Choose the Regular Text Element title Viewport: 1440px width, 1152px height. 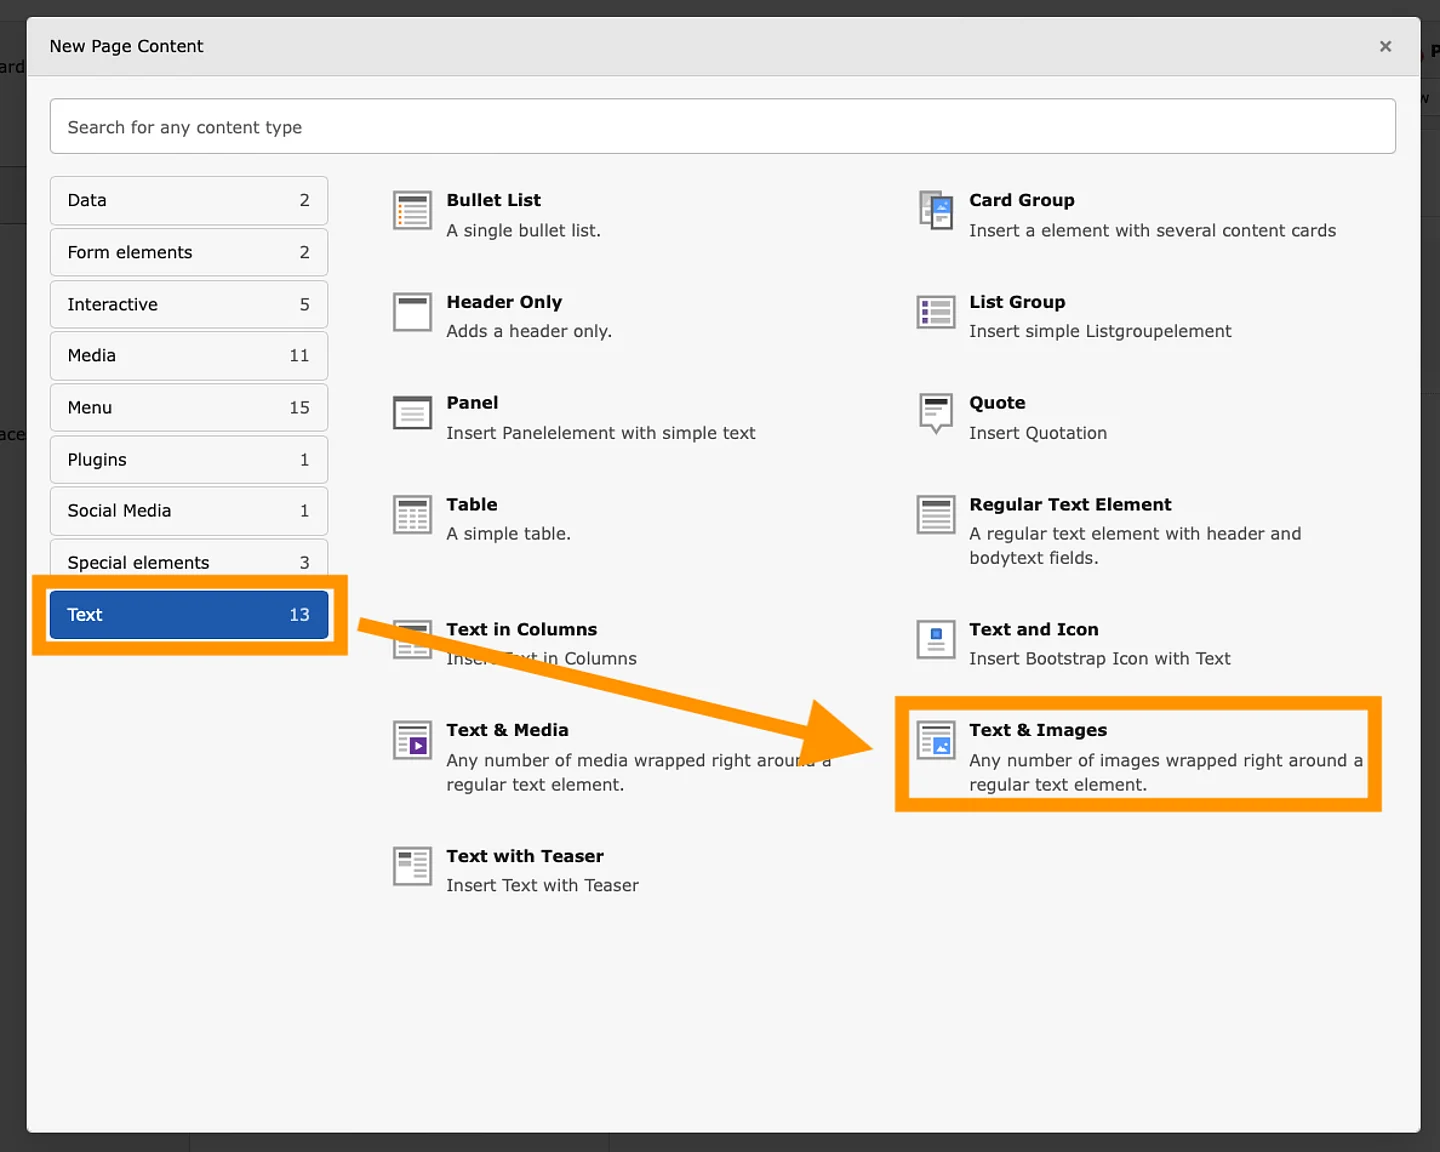point(1069,505)
